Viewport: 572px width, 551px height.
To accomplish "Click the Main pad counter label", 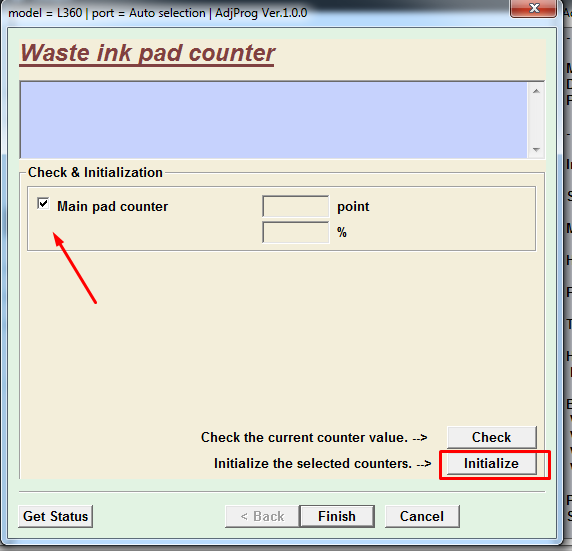I will 112,207.
